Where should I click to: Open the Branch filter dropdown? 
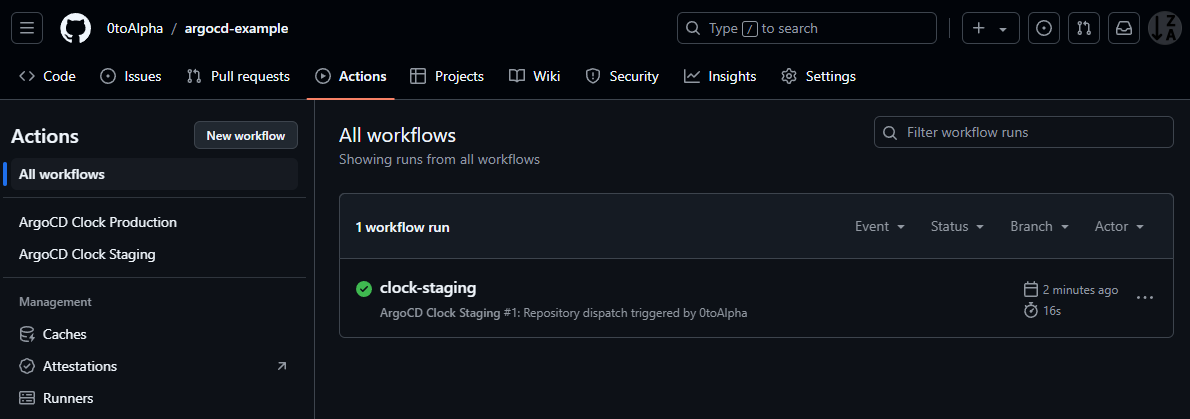[x=1039, y=227]
